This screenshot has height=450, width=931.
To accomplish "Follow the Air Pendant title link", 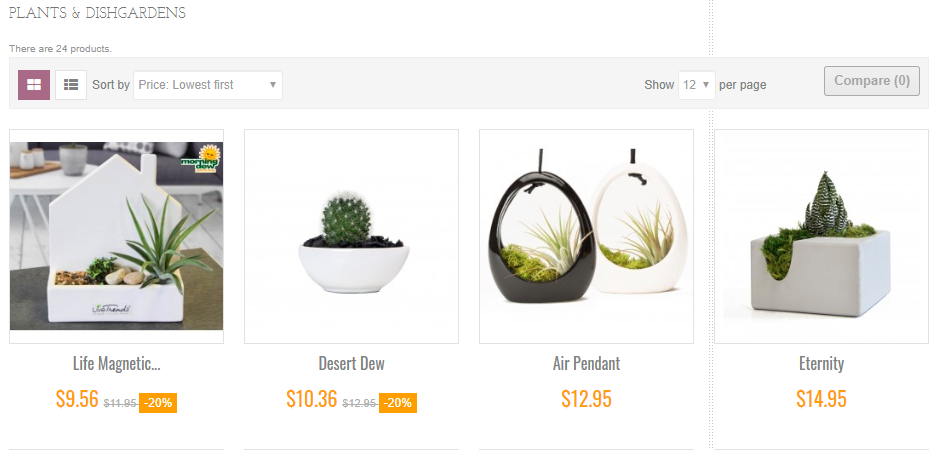I will [587, 363].
